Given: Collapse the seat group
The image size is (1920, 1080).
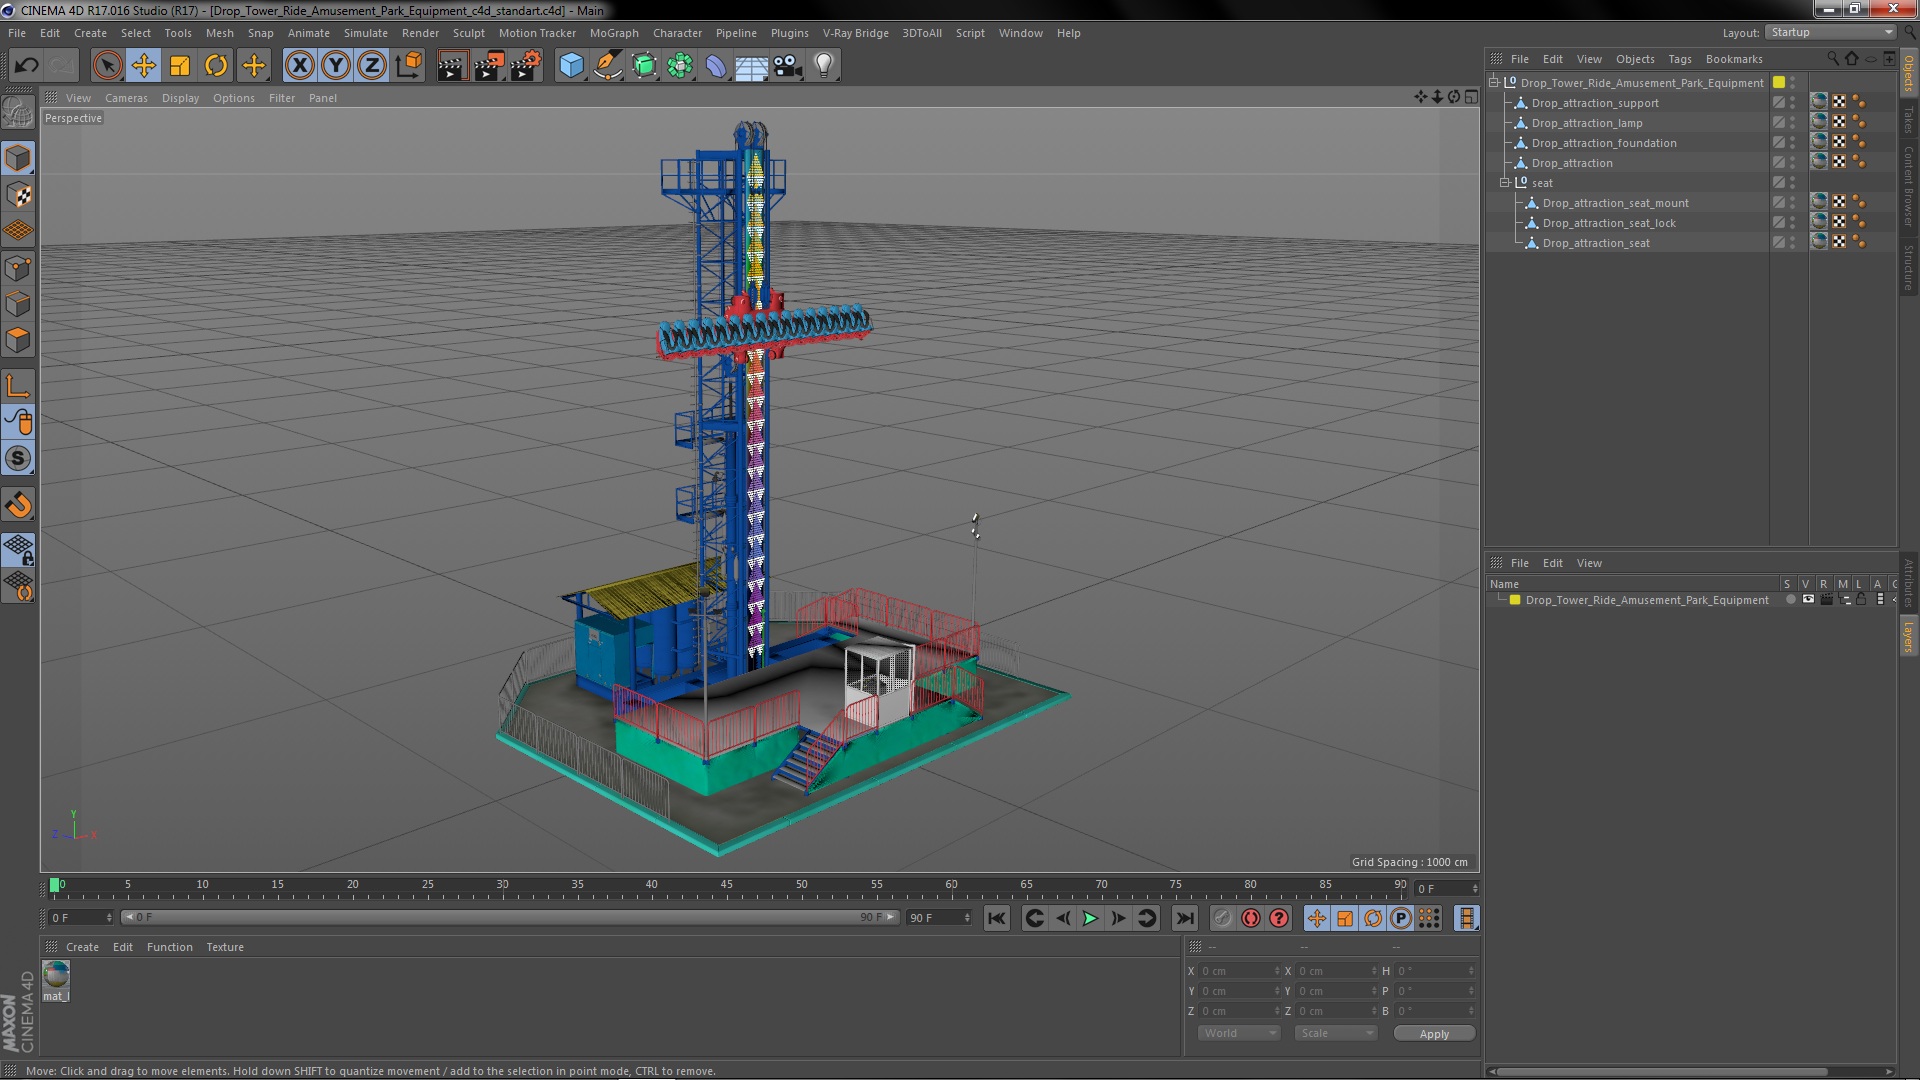Looking at the screenshot, I should pos(1505,183).
